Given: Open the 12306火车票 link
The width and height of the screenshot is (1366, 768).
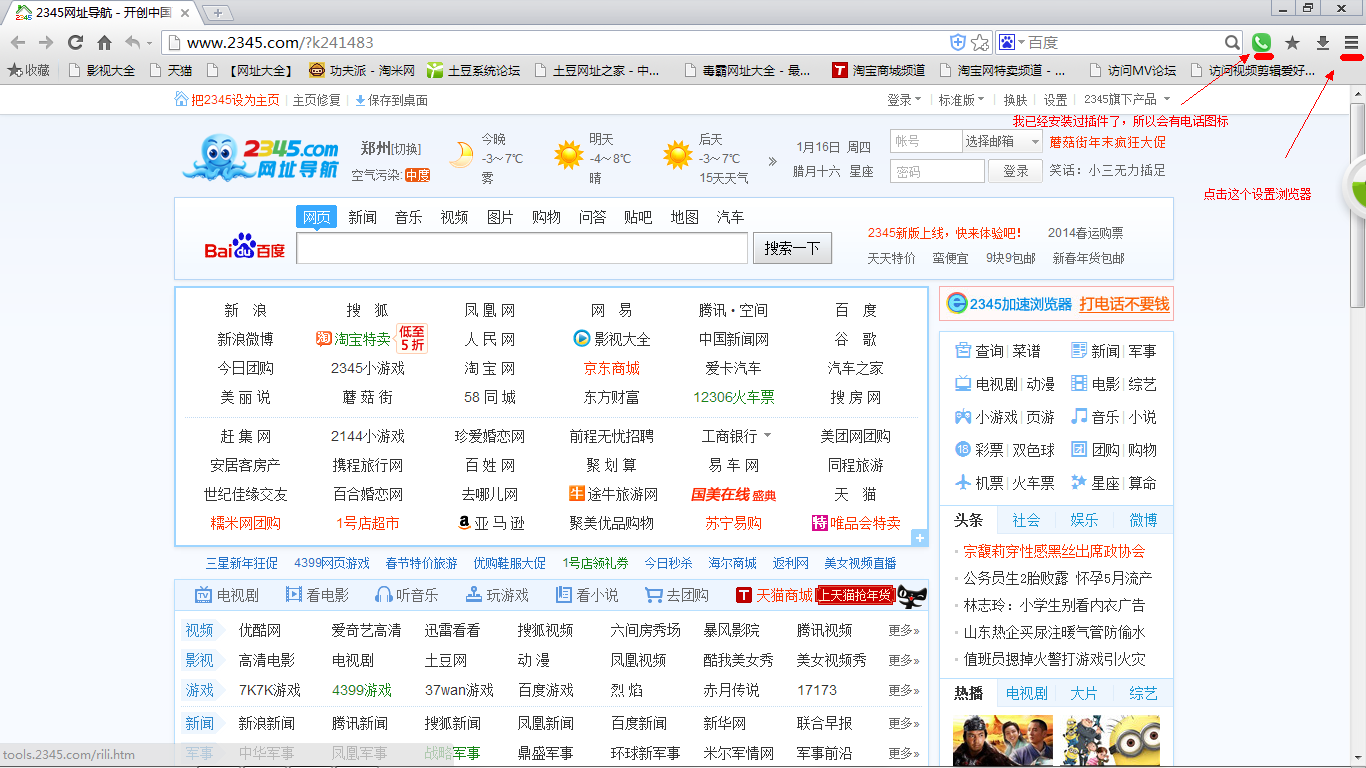Looking at the screenshot, I should (x=734, y=397).
